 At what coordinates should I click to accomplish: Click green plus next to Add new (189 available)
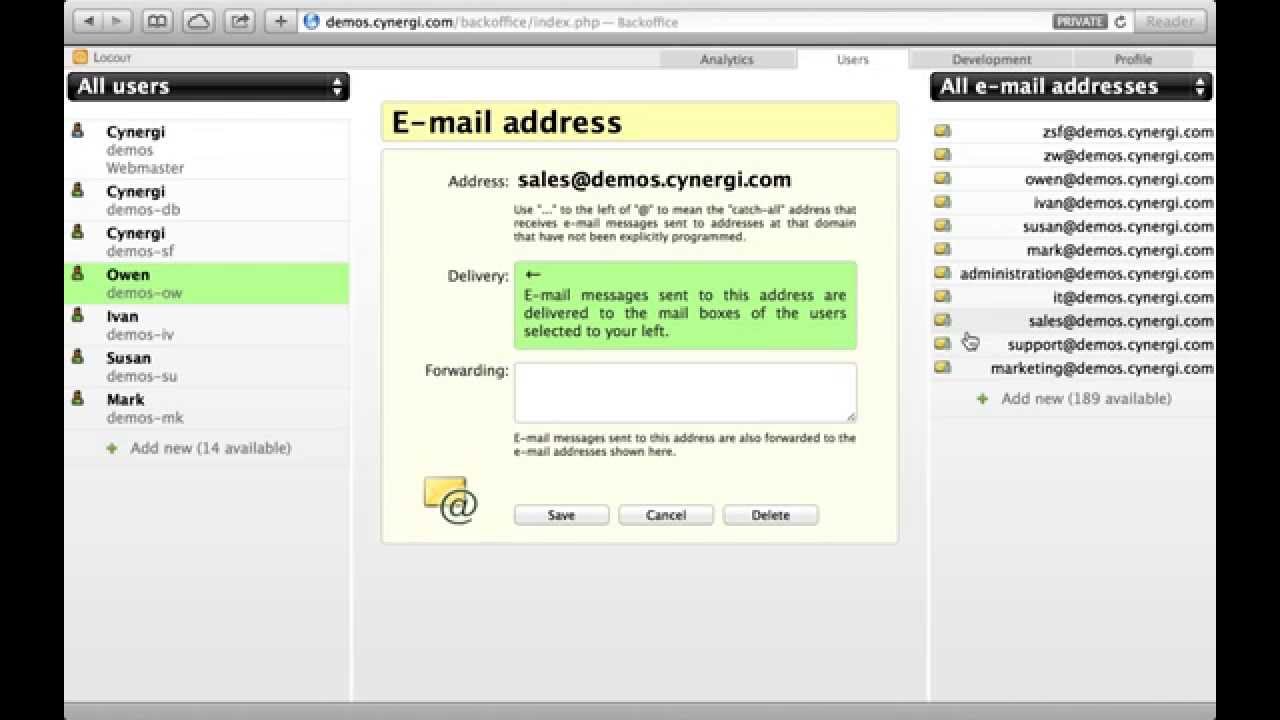click(x=983, y=399)
